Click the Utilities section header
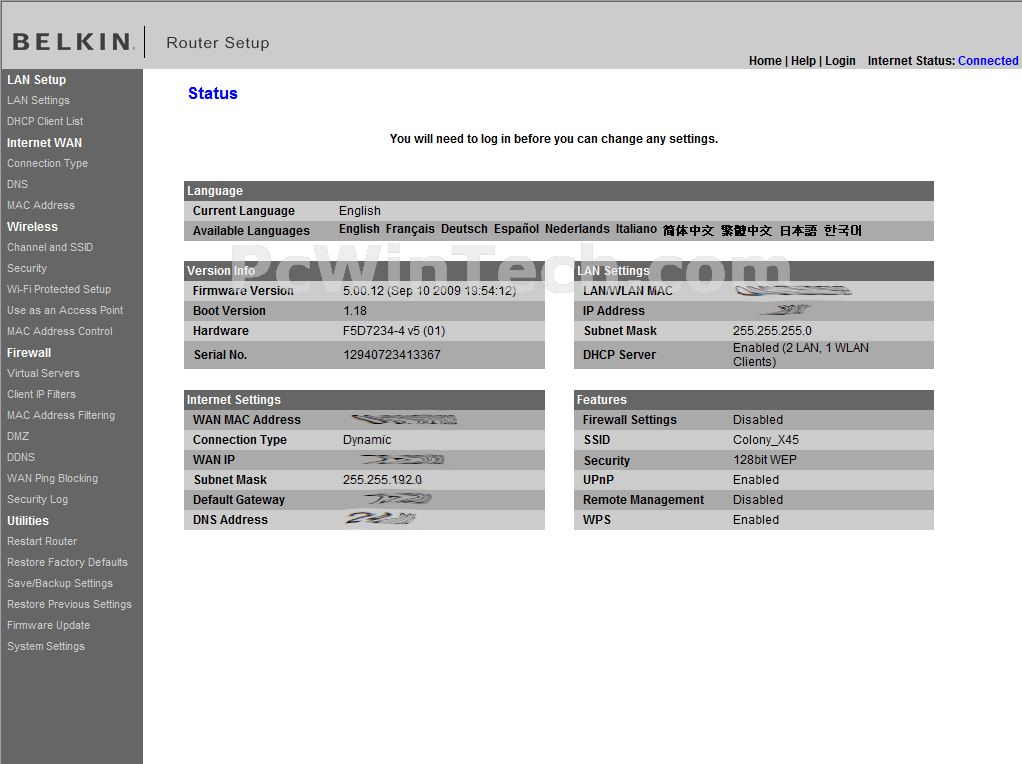Image resolution: width=1022 pixels, height=764 pixels. 28,521
